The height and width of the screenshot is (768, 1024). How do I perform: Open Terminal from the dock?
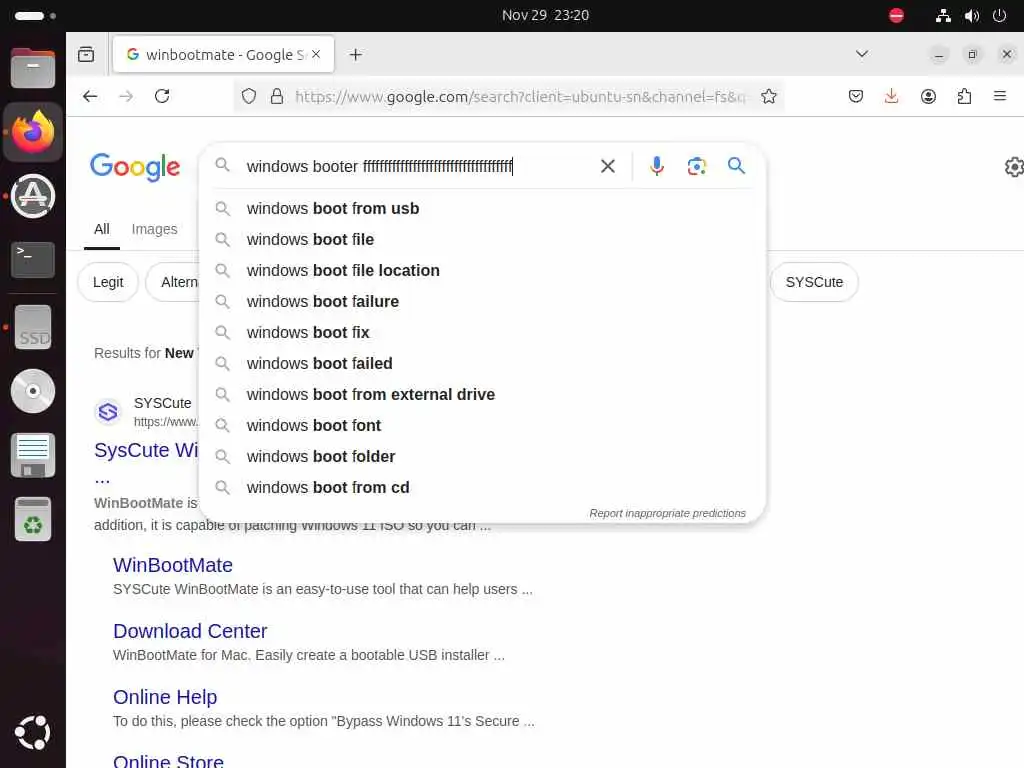(x=33, y=260)
